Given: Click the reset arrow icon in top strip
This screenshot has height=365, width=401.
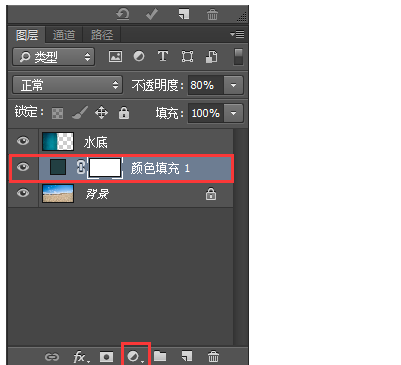Looking at the screenshot, I should [123, 14].
